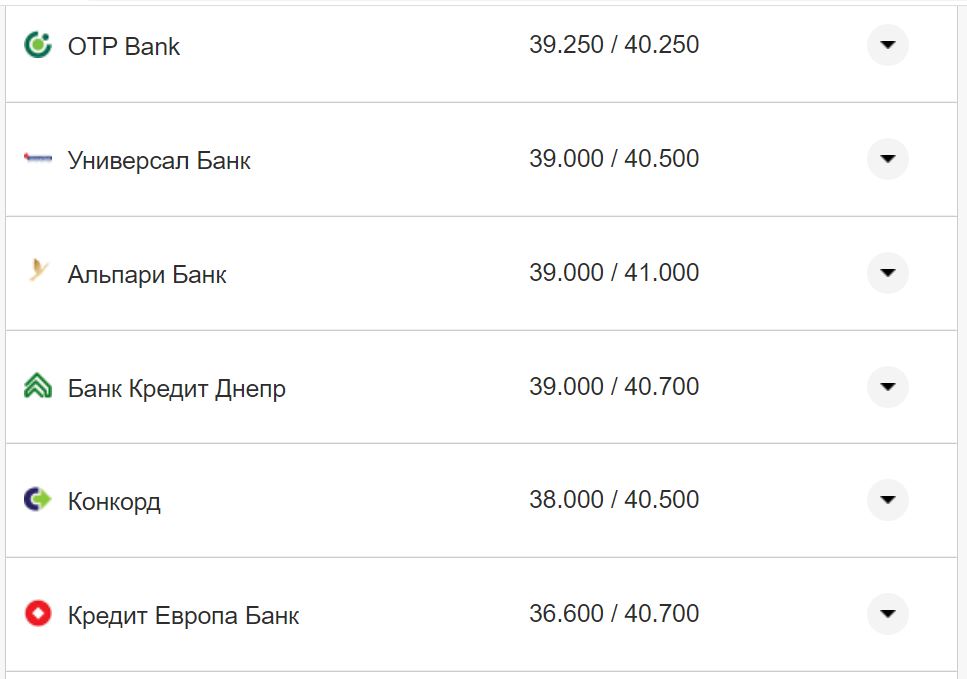
Task: Select the Универсал Банк name
Action: click(x=159, y=161)
